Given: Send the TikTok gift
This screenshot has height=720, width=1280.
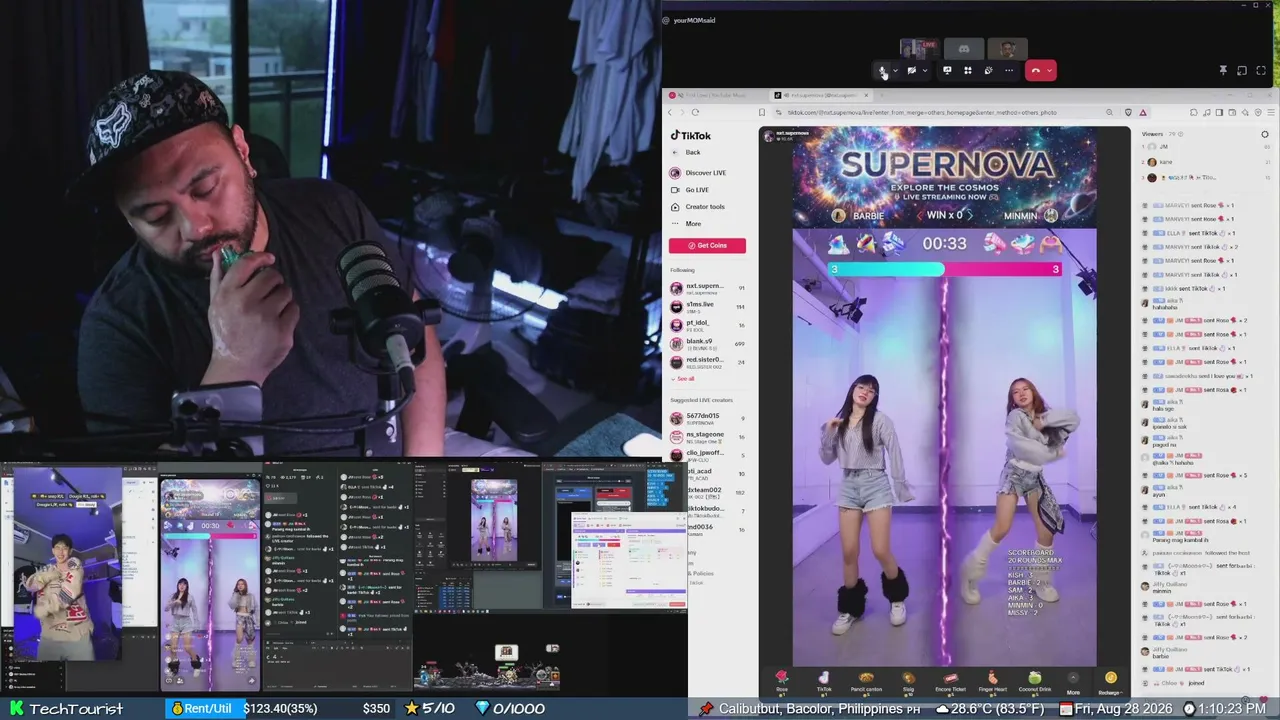Looking at the screenshot, I should click(x=824, y=681).
